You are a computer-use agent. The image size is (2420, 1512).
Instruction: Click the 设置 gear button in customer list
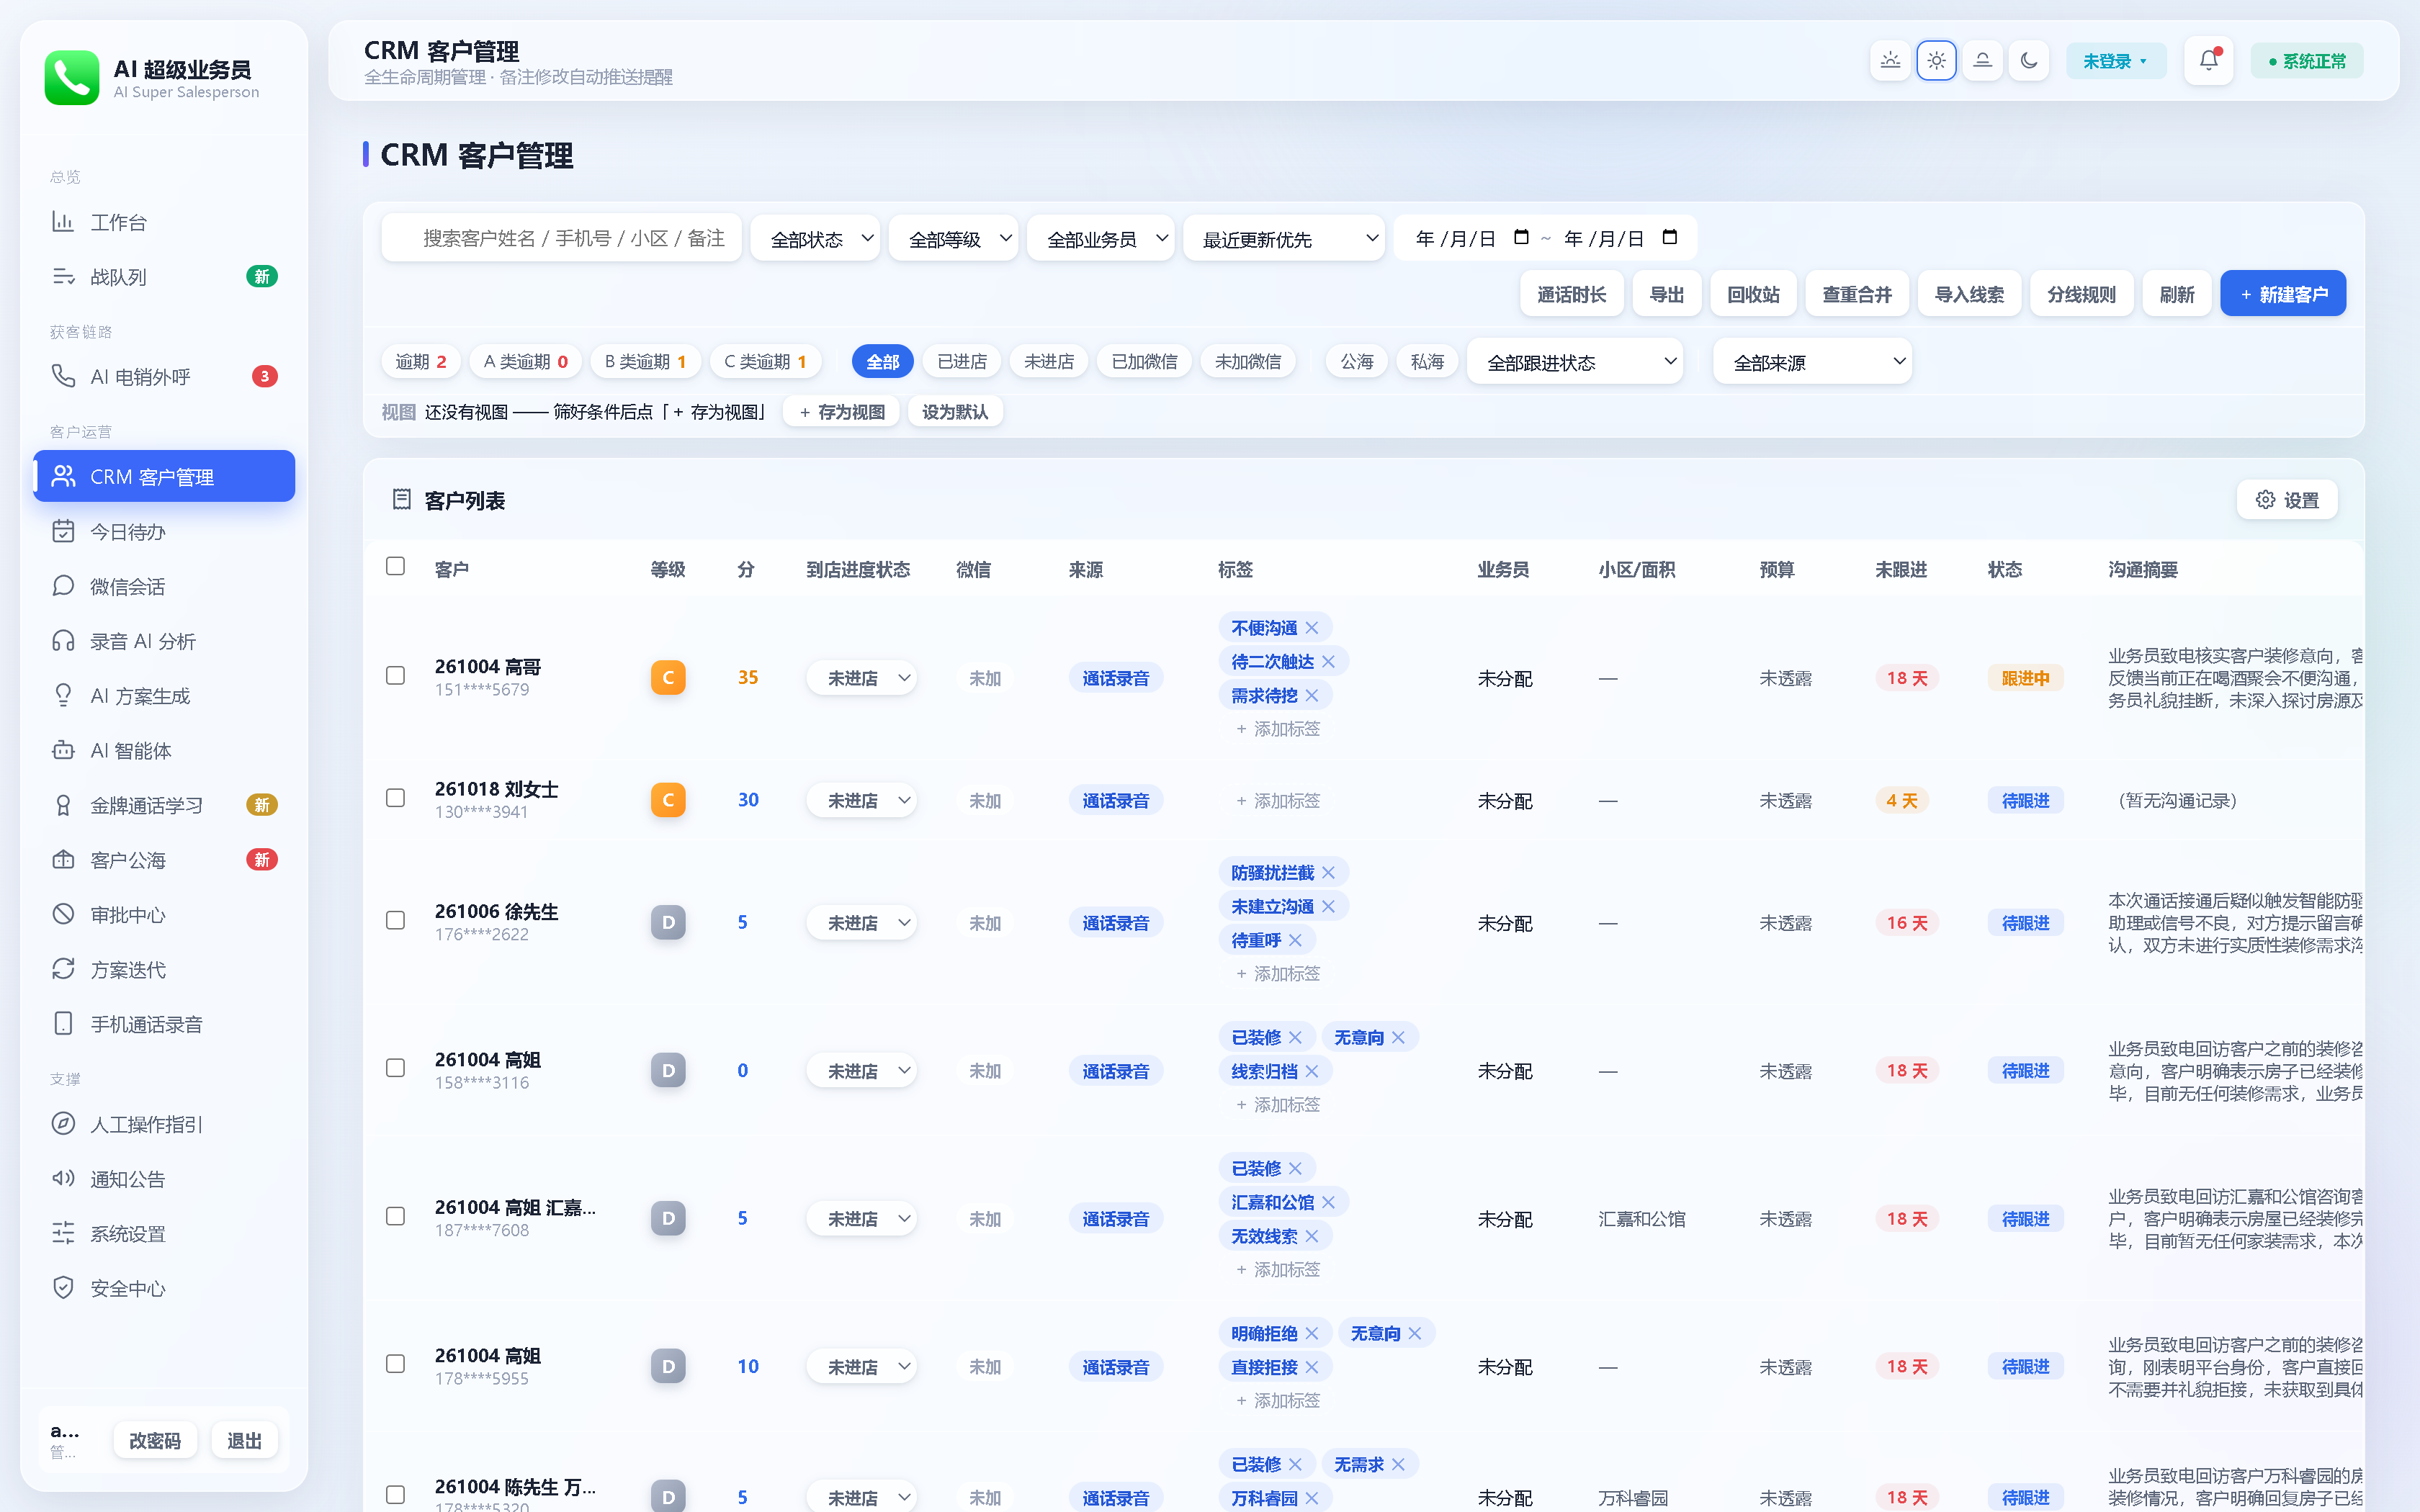pos(2287,500)
